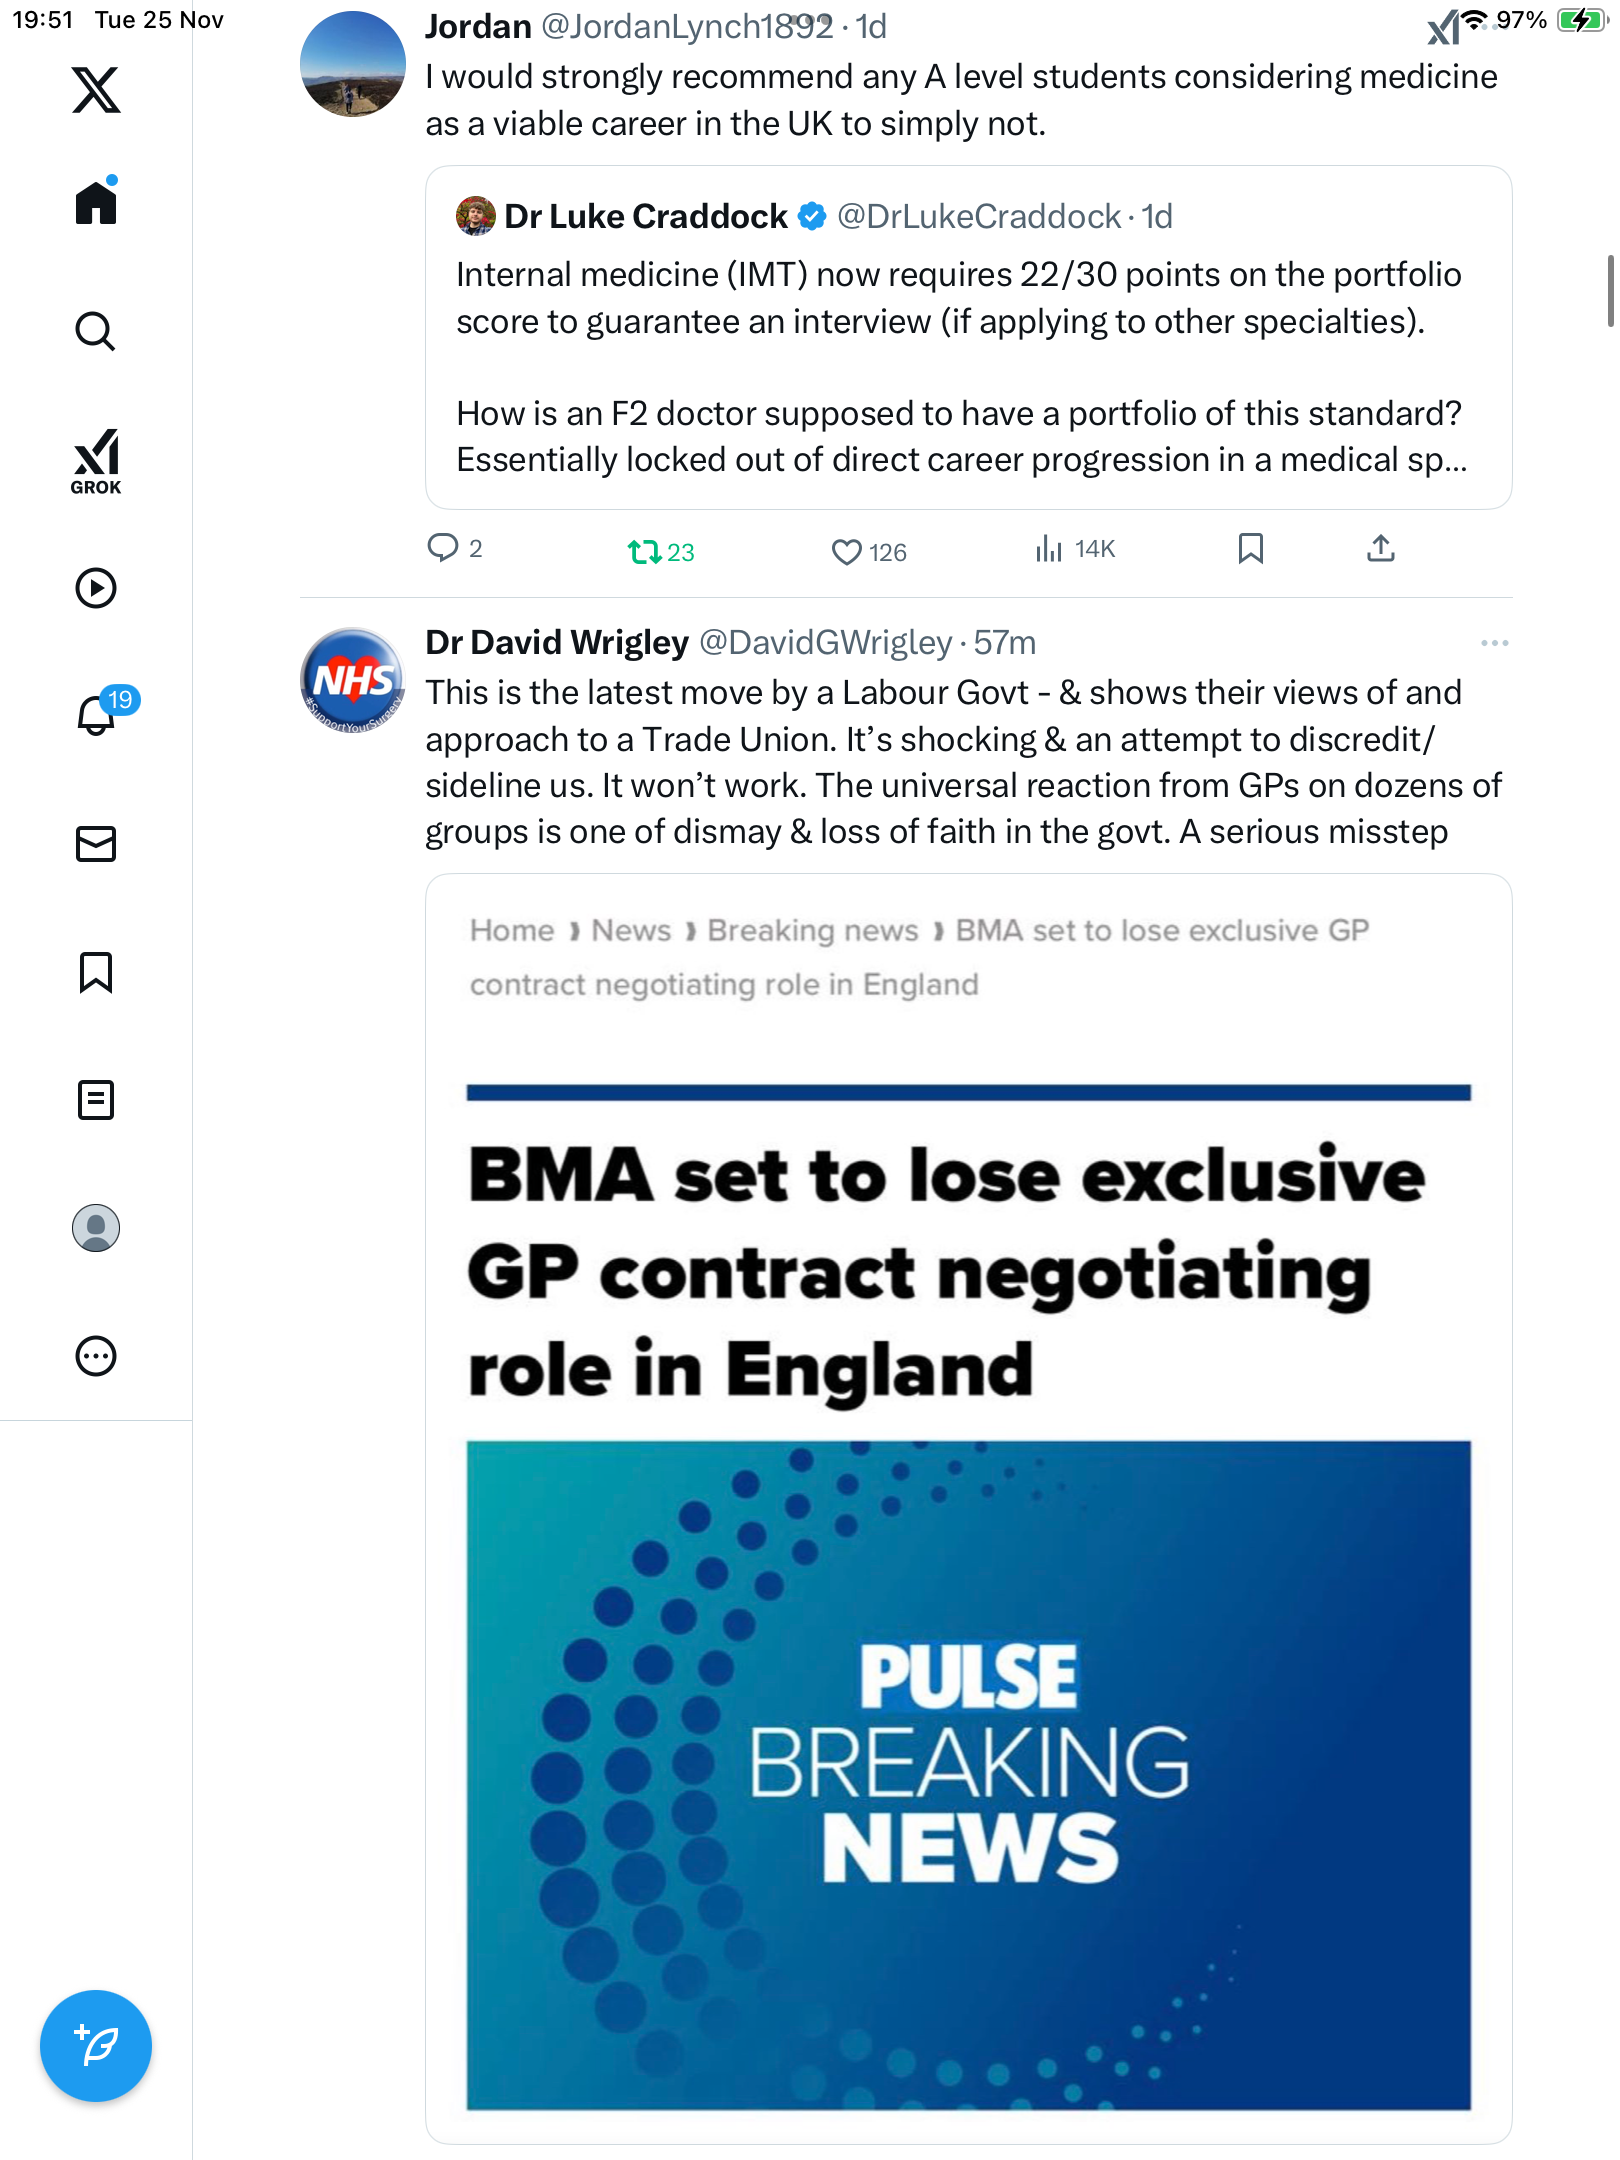Open replies on Jordan's post
The width and height of the screenshot is (1620, 2160).
click(x=442, y=548)
